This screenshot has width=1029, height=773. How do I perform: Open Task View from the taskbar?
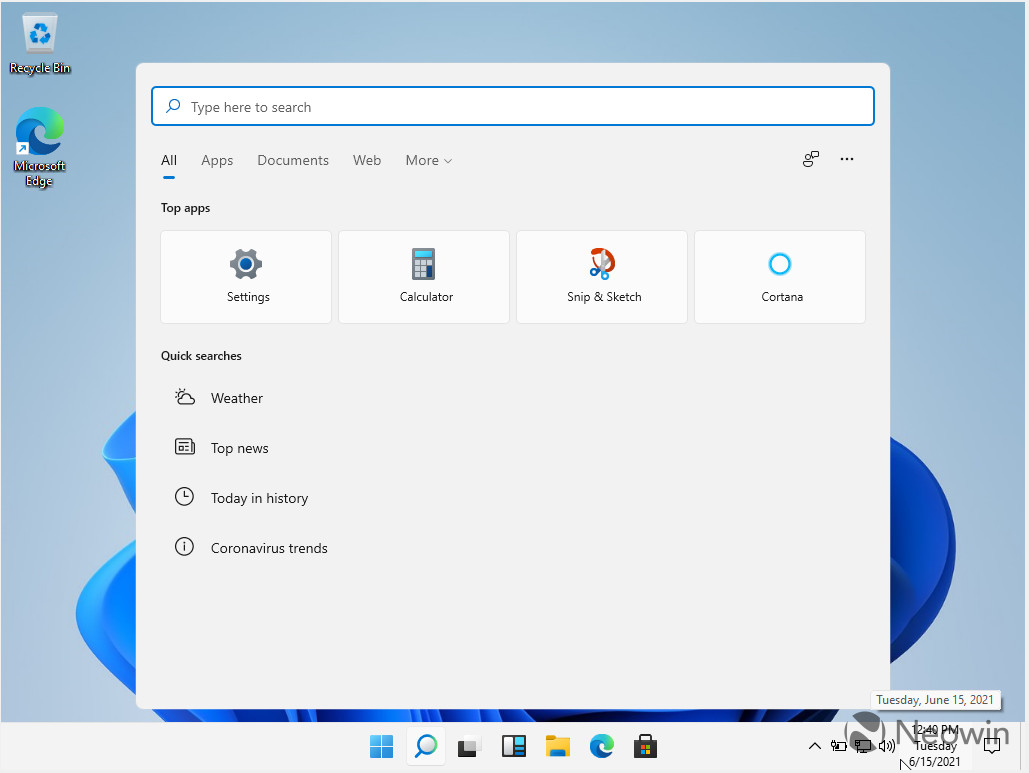(x=469, y=746)
